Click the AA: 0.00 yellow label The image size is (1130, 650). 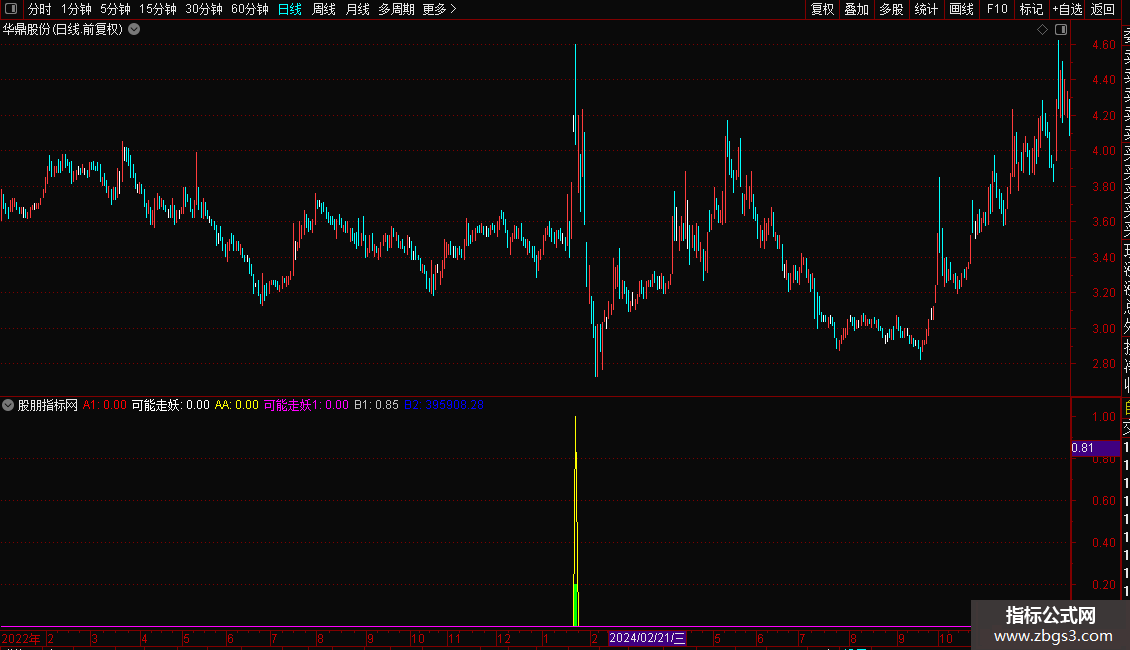236,405
